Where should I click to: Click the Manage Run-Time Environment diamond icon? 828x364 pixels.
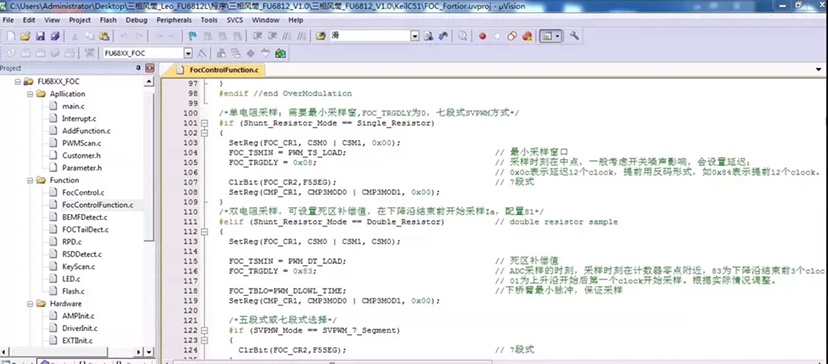[x=250, y=53]
